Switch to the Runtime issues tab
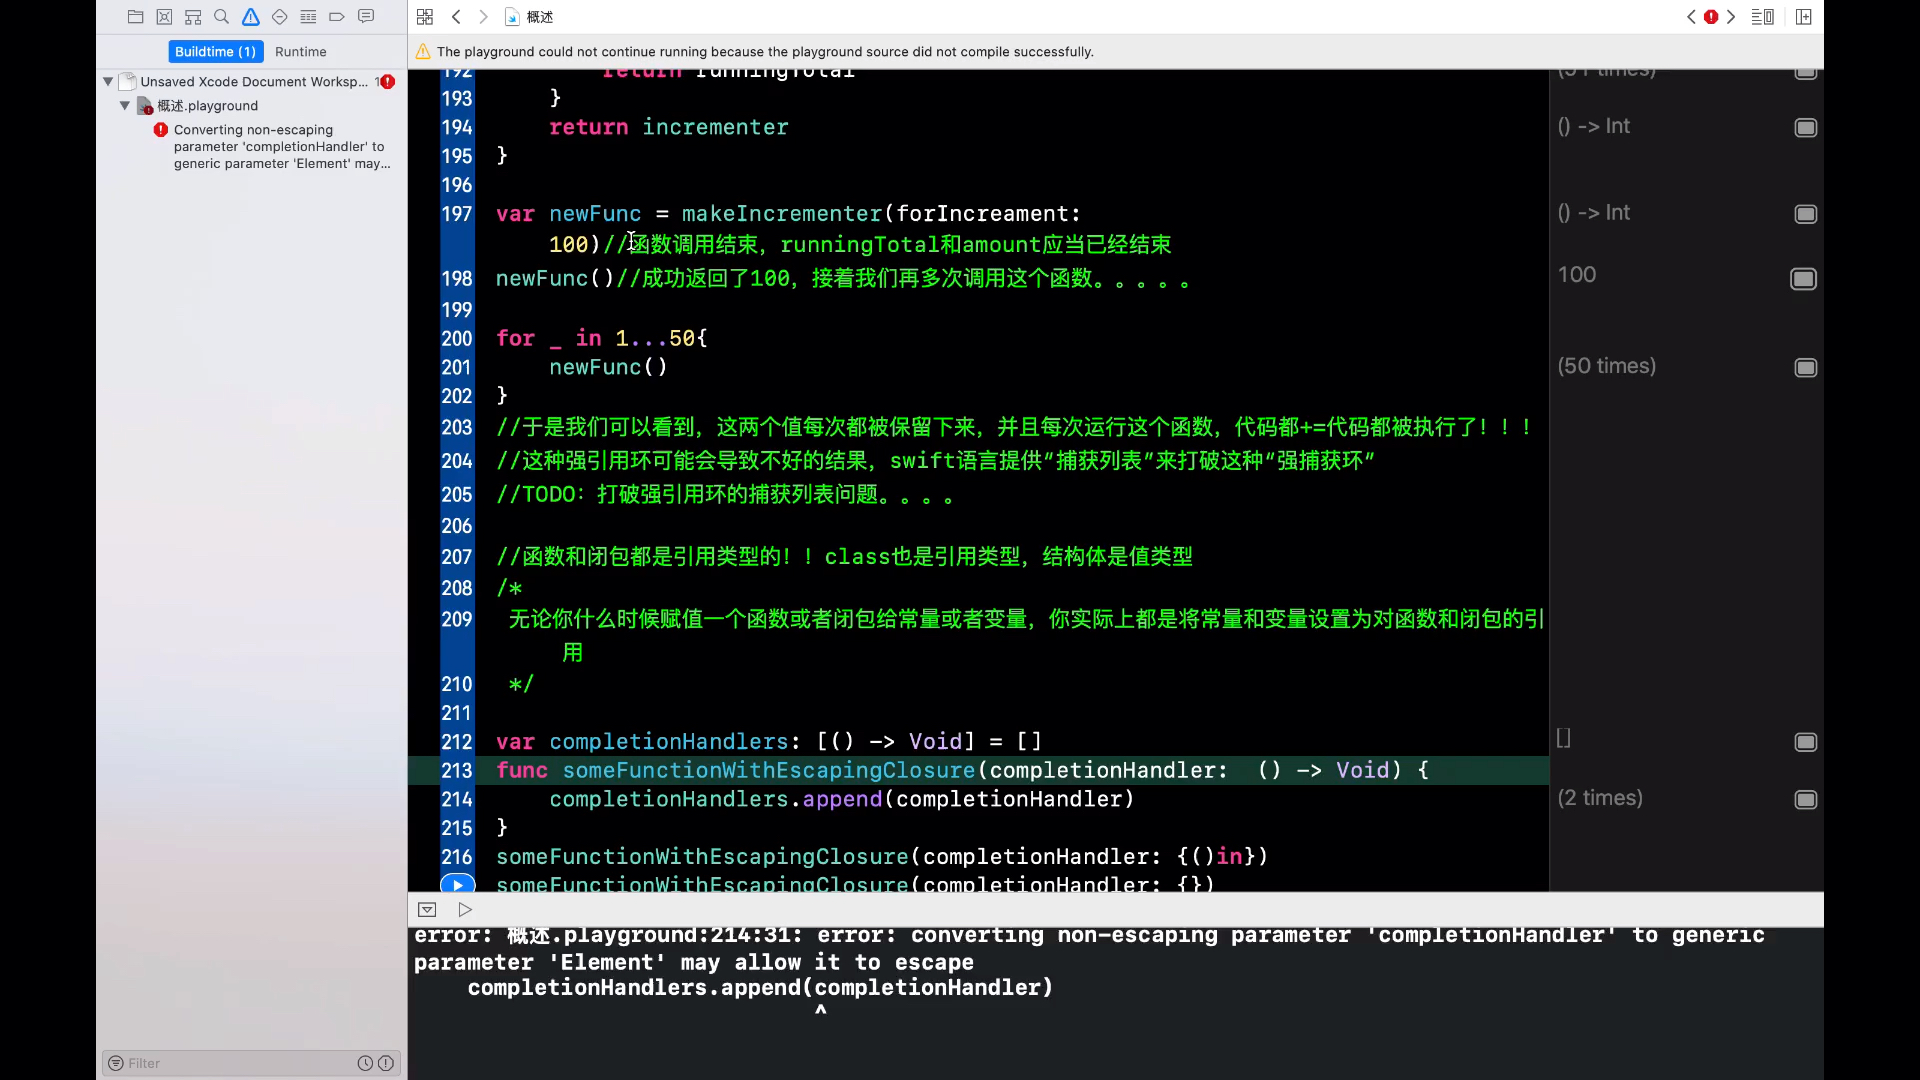 [x=300, y=51]
